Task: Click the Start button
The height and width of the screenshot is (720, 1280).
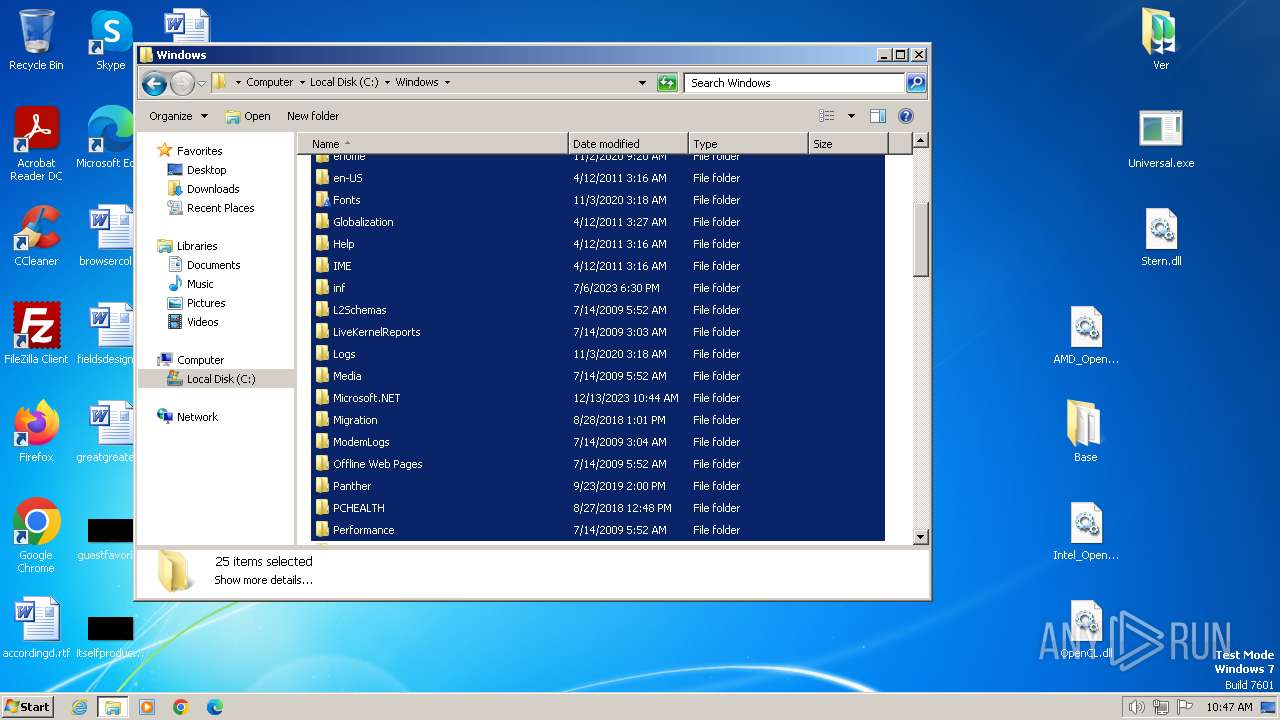Action: click(x=27, y=707)
